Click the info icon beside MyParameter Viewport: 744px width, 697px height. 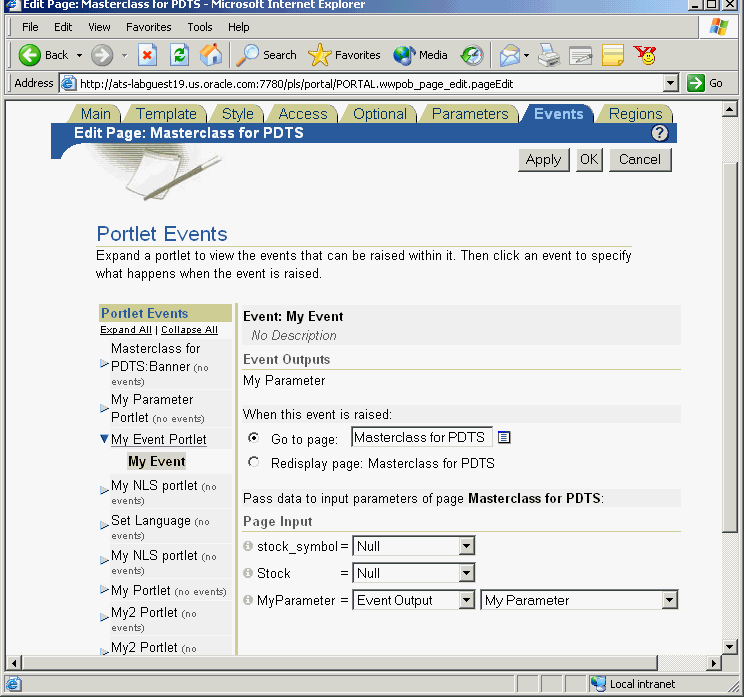tap(247, 600)
